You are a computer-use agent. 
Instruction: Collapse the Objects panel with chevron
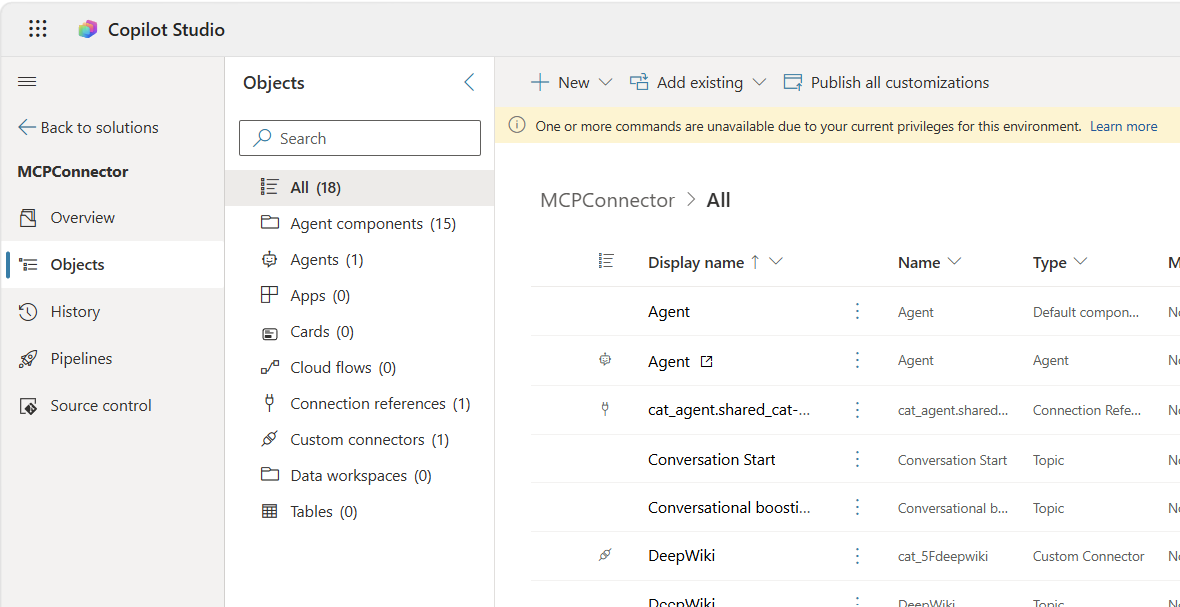click(x=469, y=83)
